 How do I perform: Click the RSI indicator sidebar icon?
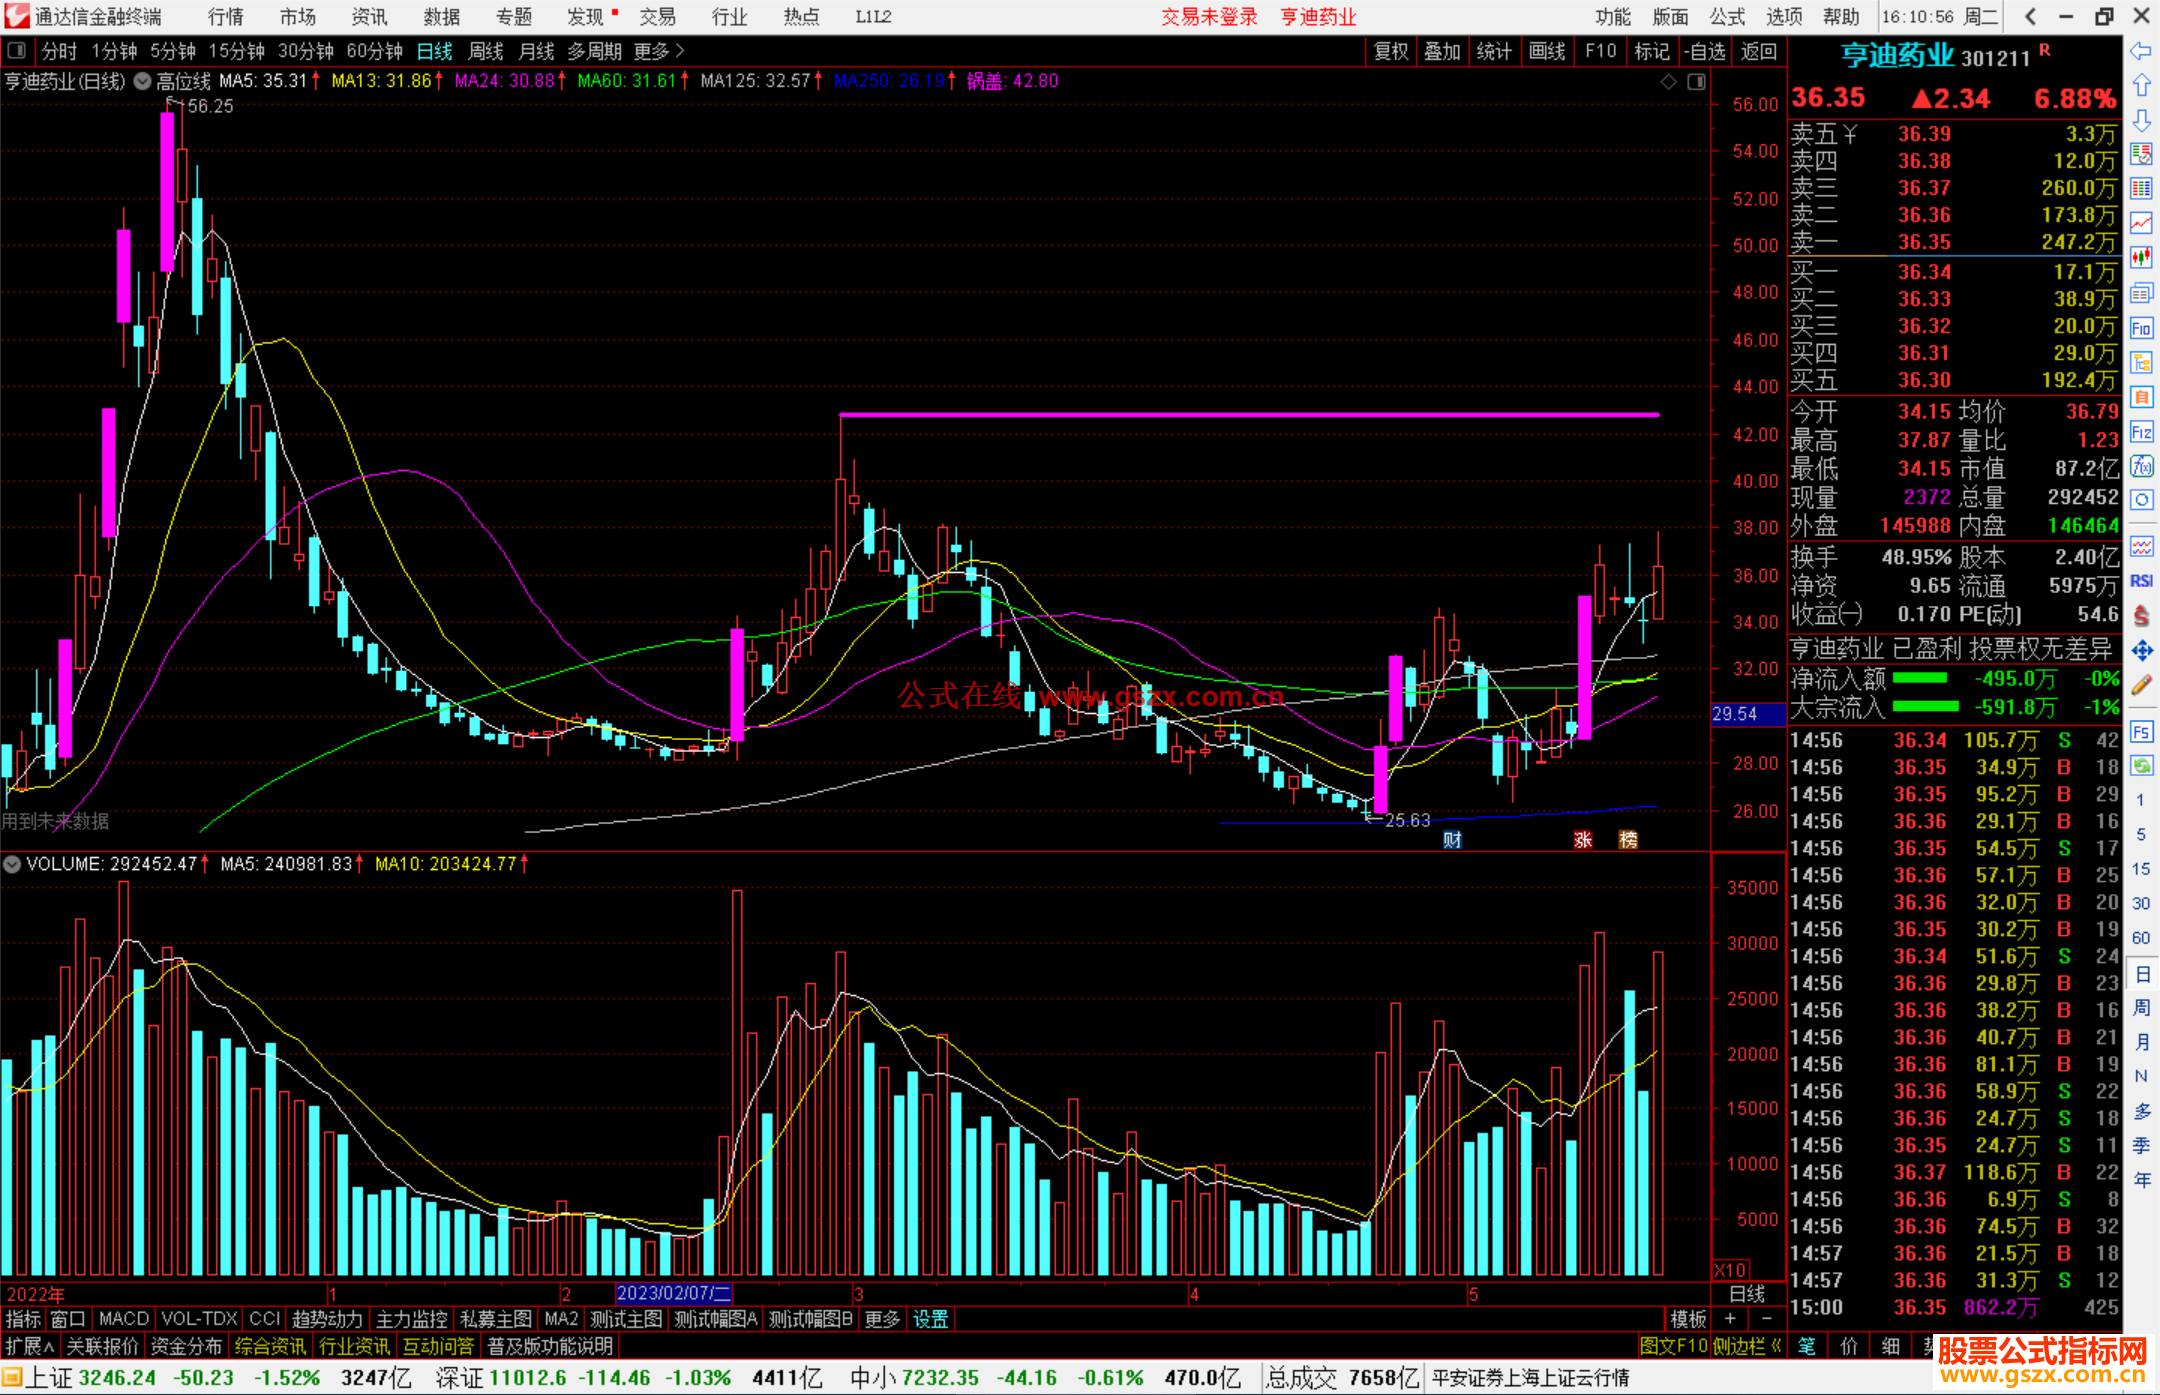[x=2141, y=581]
